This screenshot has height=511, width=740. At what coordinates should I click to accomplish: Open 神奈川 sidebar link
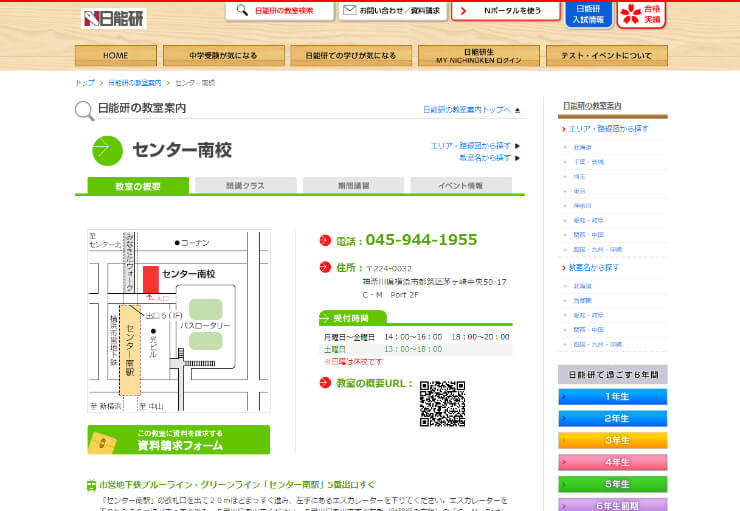[582, 206]
